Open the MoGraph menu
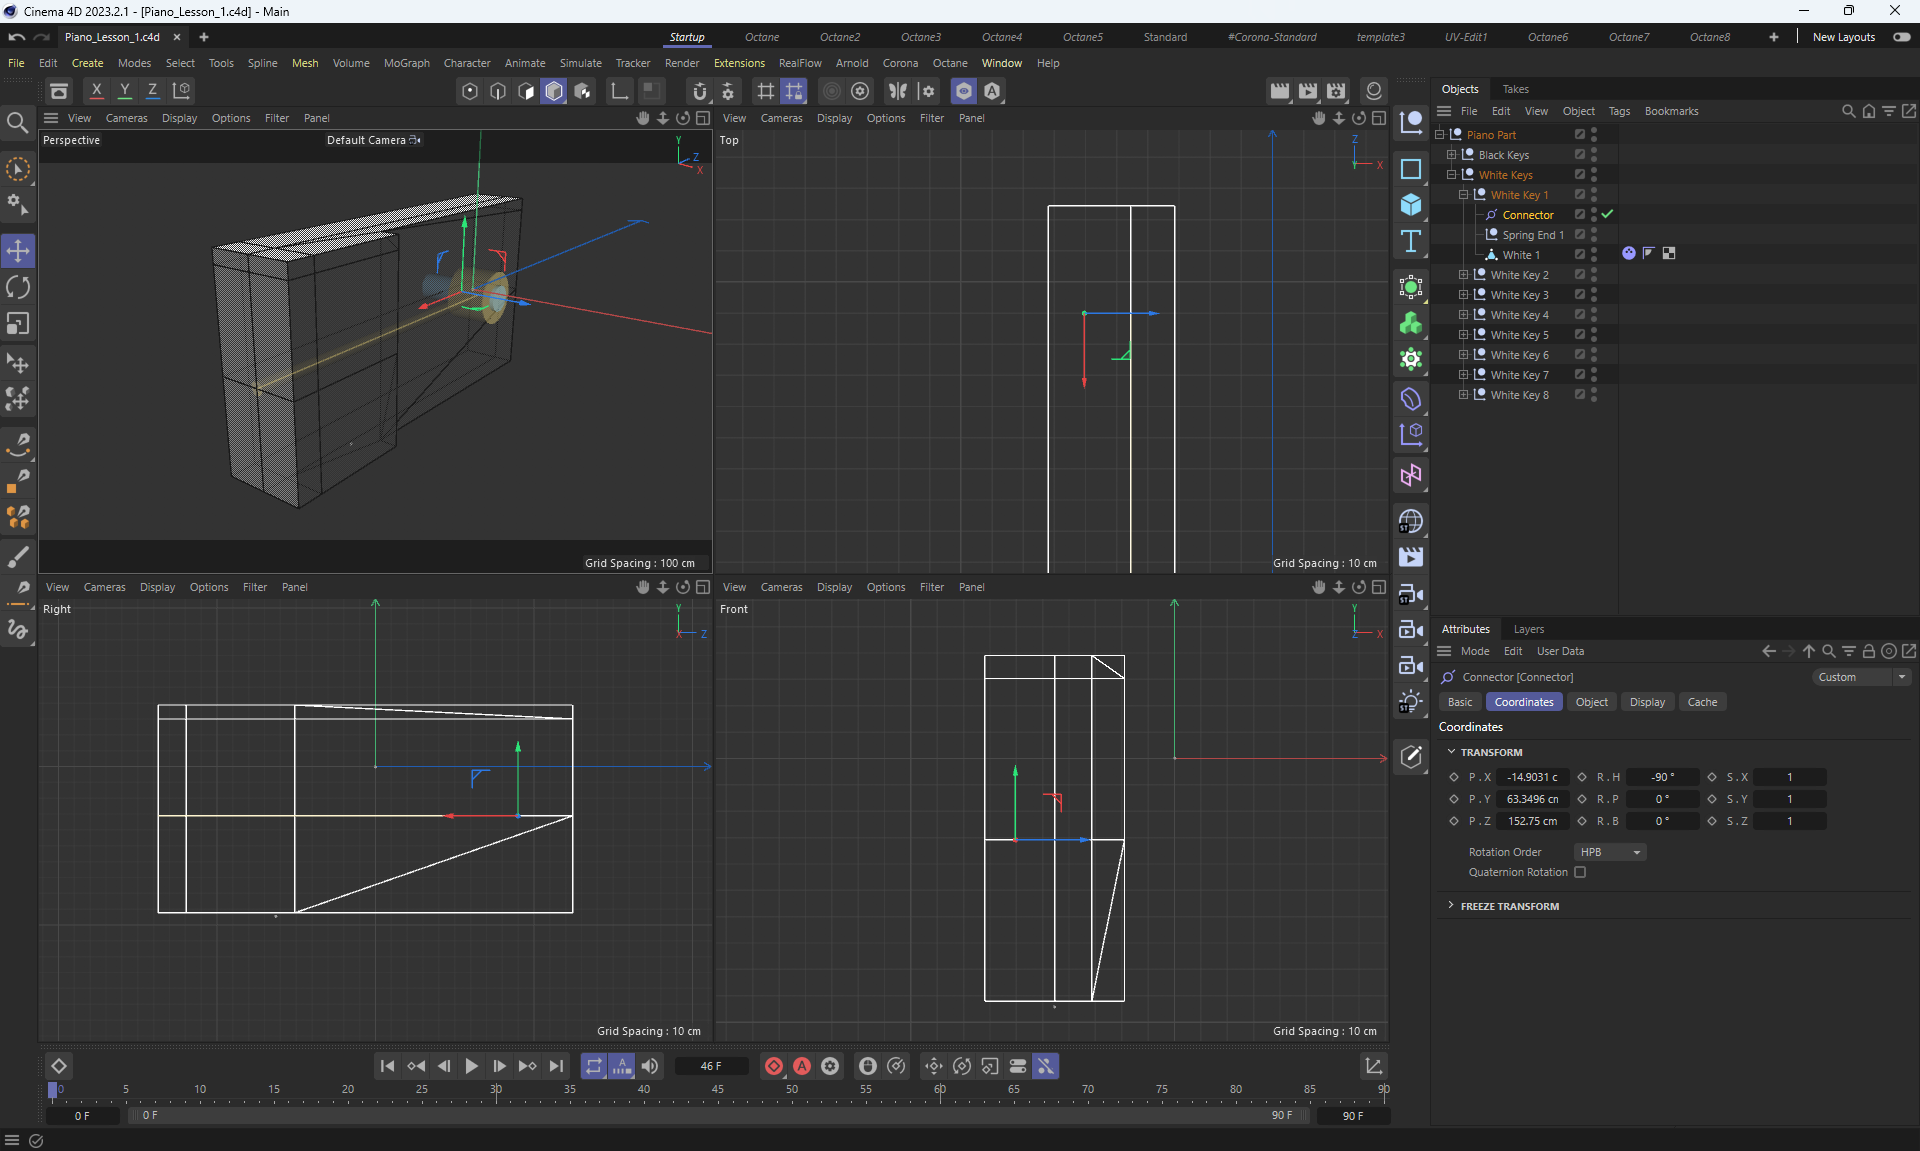 [406, 63]
